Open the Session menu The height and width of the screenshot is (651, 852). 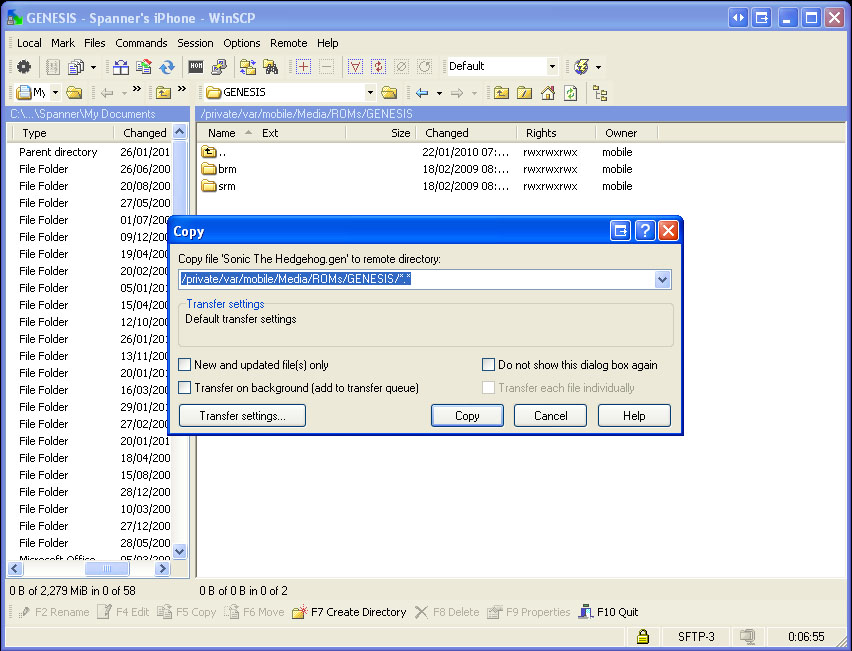click(x=195, y=43)
